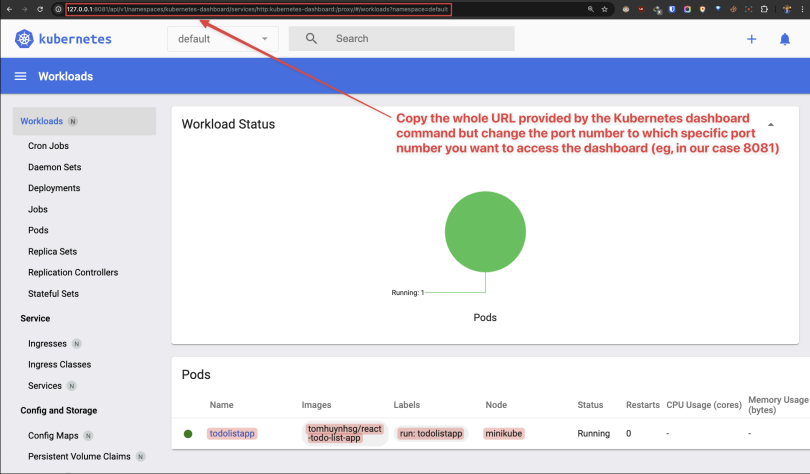Viewport: 810px width, 474px height.
Task: Open the browser three-dot menu
Action: pos(802,9)
